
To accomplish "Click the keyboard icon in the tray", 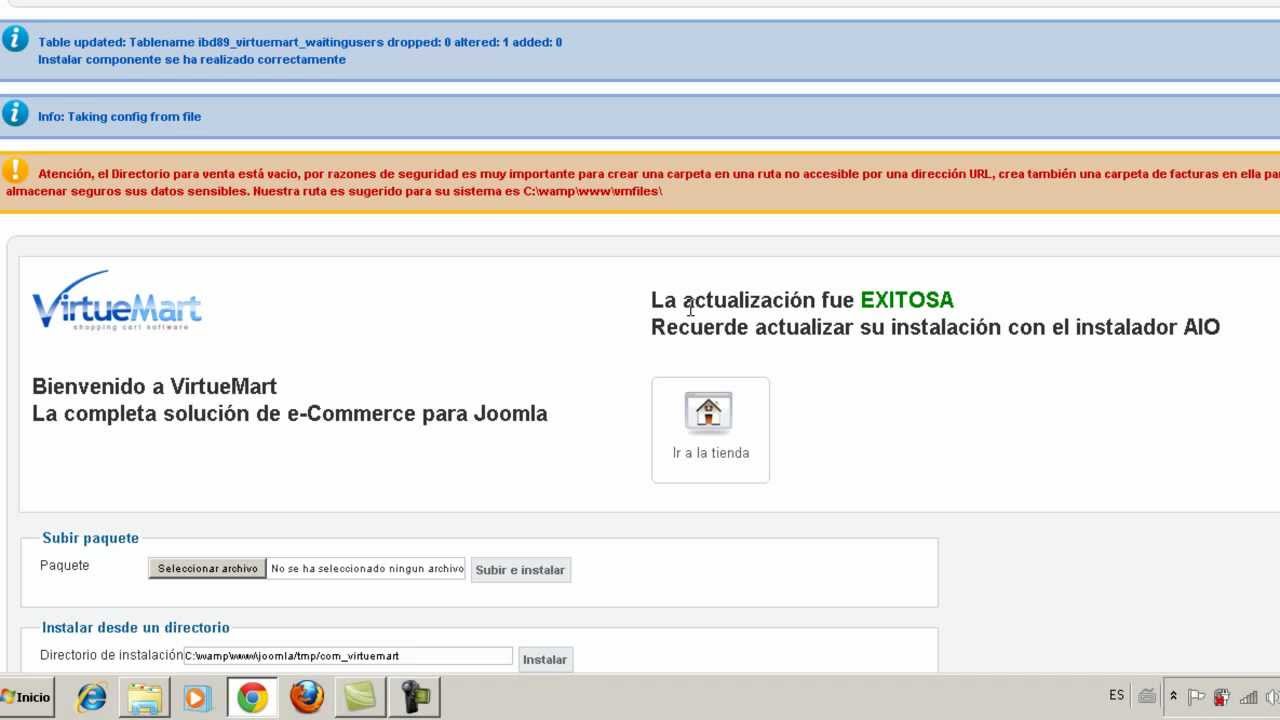I will [1148, 696].
